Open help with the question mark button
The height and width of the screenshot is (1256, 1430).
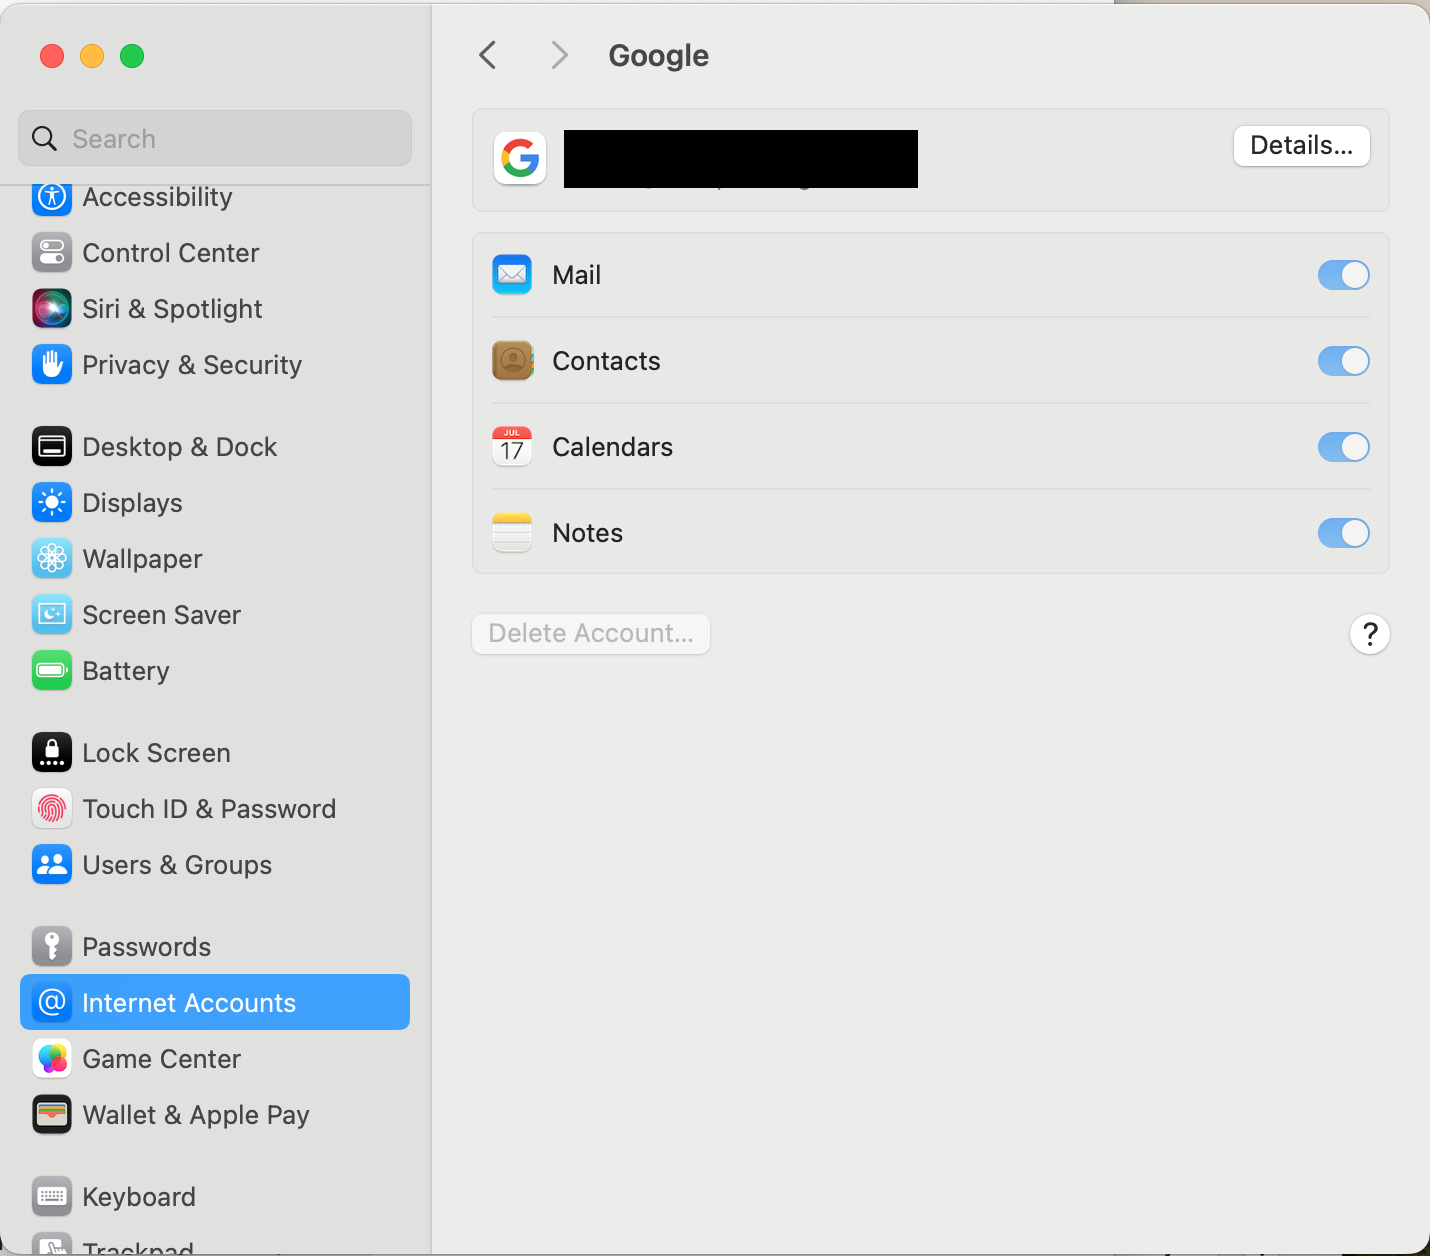tap(1370, 634)
